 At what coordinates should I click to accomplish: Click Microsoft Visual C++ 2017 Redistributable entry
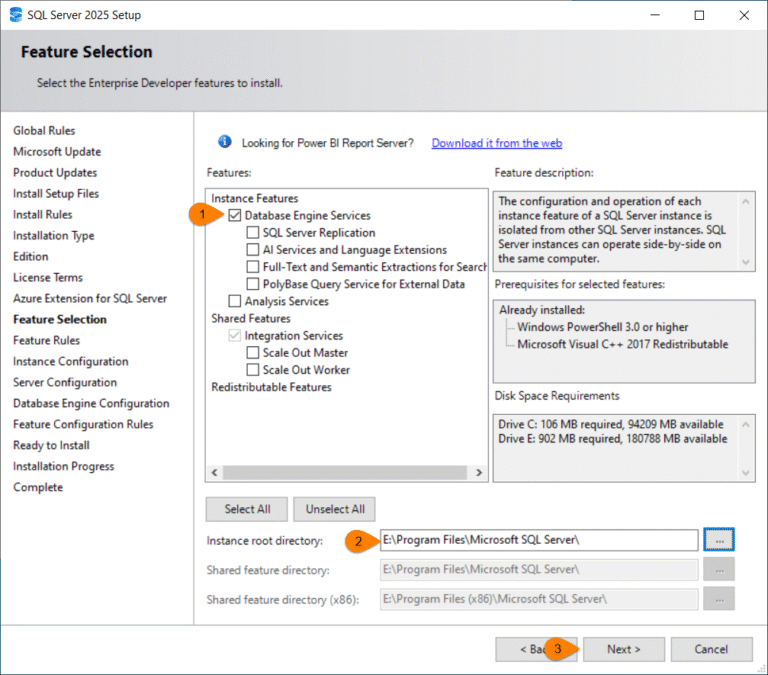pyautogui.click(x=623, y=344)
